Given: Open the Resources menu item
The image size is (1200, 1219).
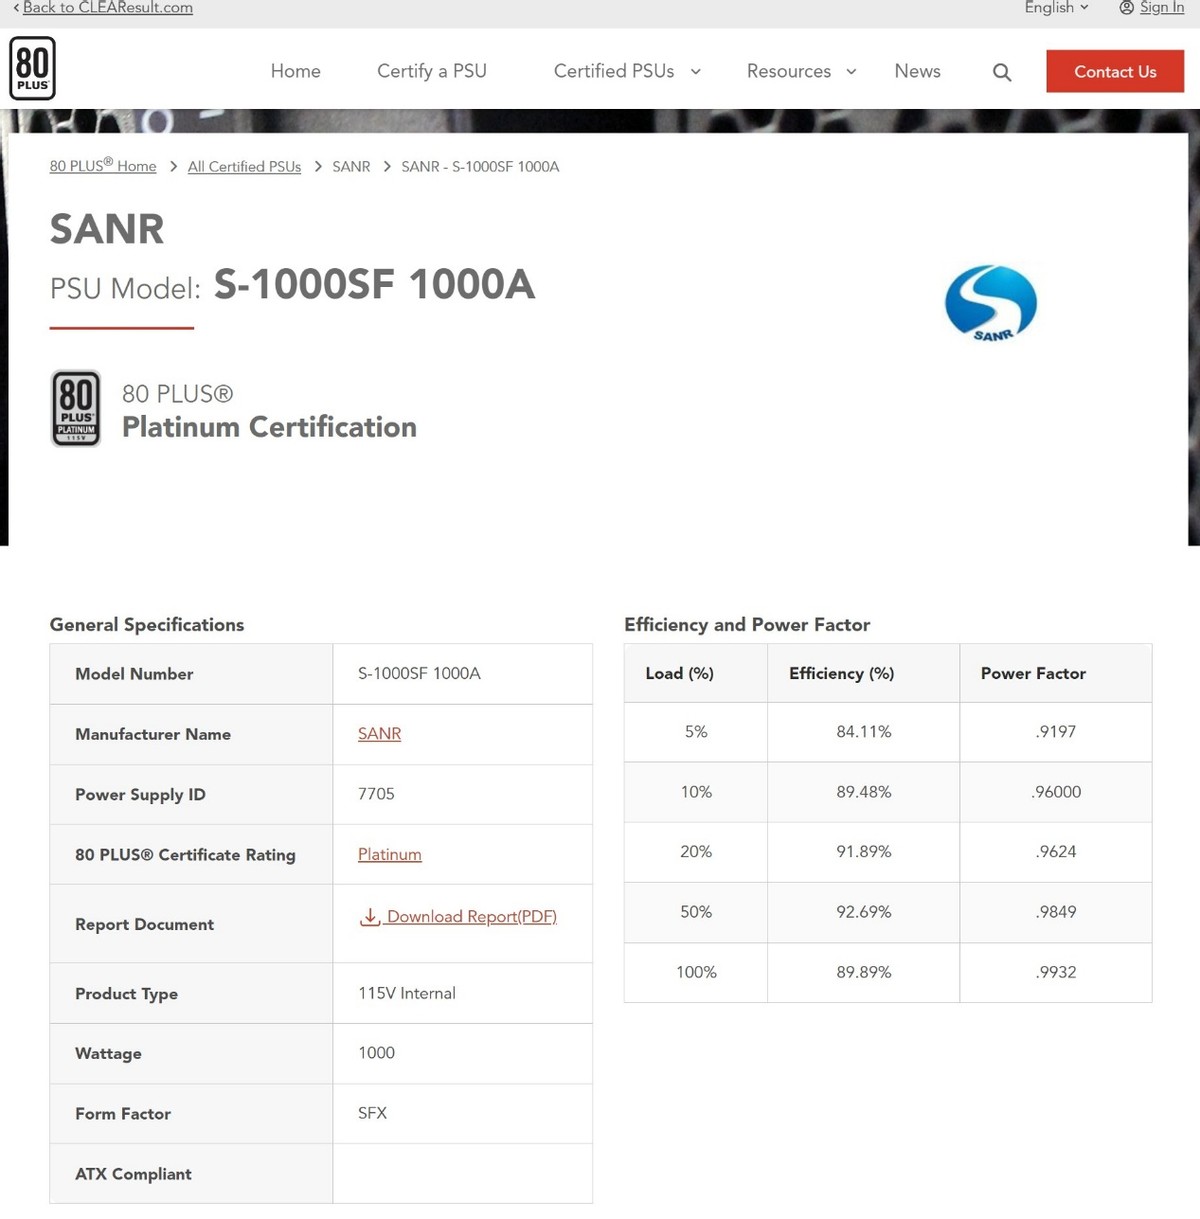Looking at the screenshot, I should click(789, 71).
